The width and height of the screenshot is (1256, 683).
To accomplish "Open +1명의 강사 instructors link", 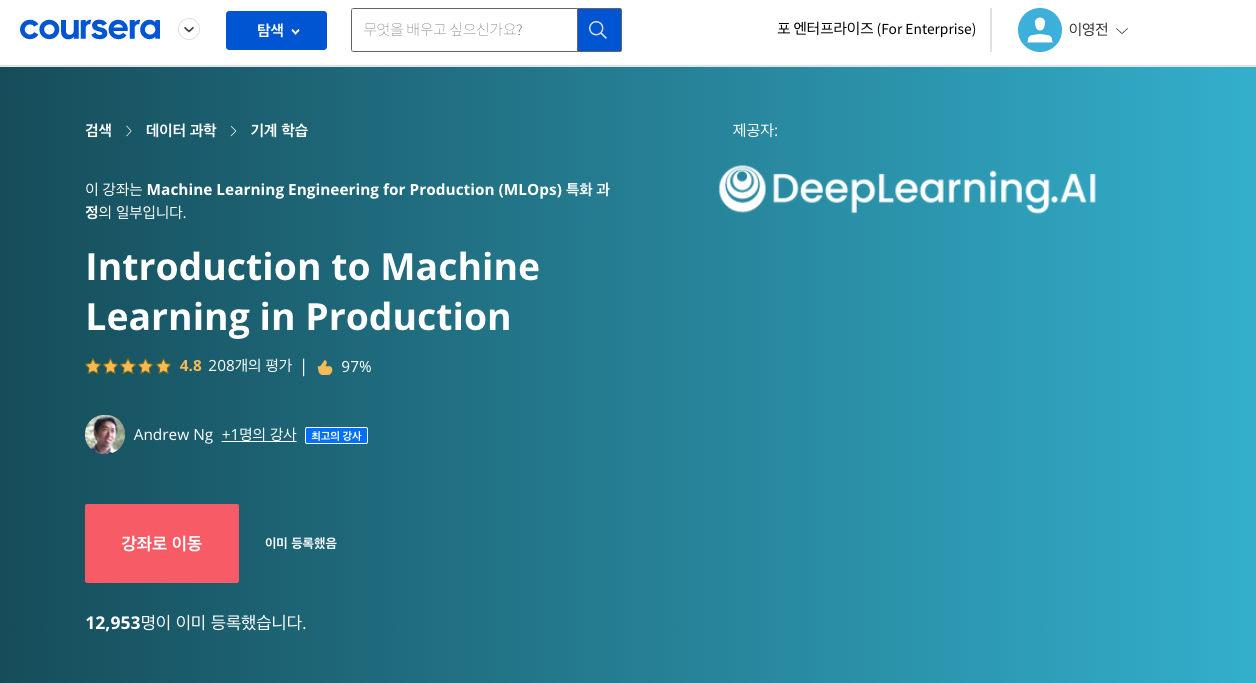I will tap(259, 434).
